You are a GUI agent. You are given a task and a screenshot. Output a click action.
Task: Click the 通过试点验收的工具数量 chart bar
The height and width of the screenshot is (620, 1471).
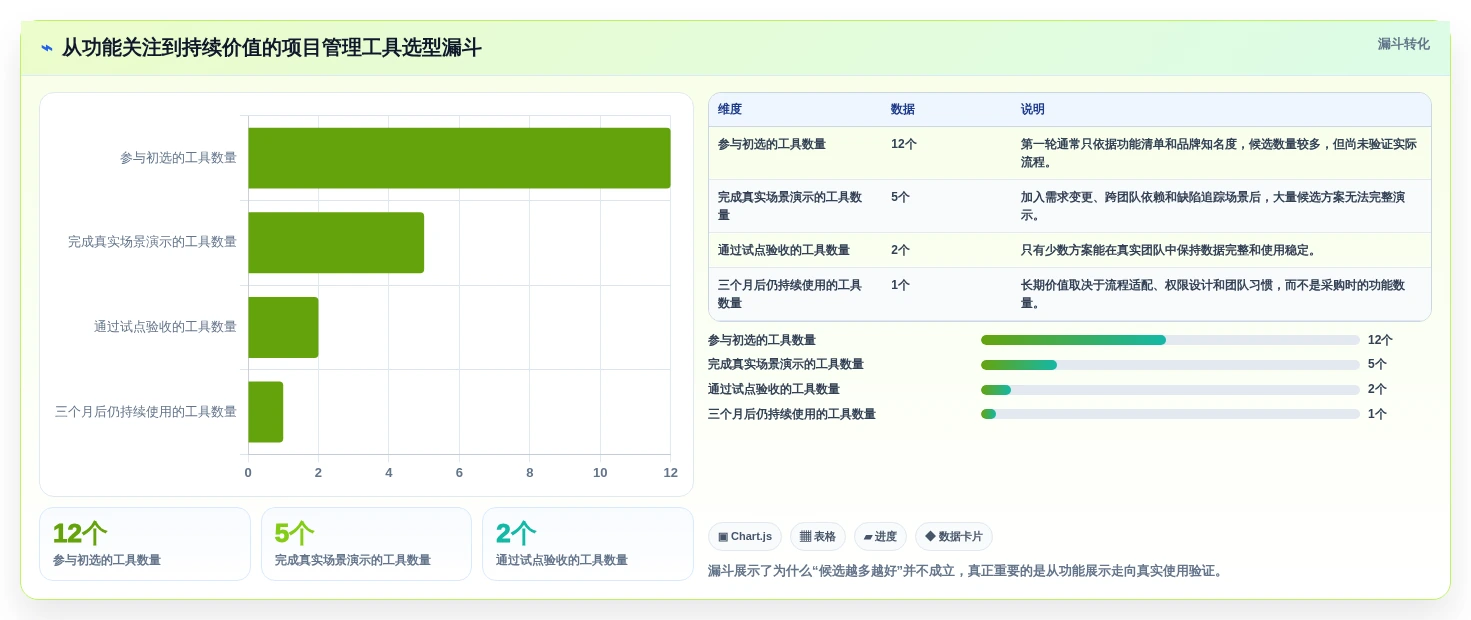[283, 327]
